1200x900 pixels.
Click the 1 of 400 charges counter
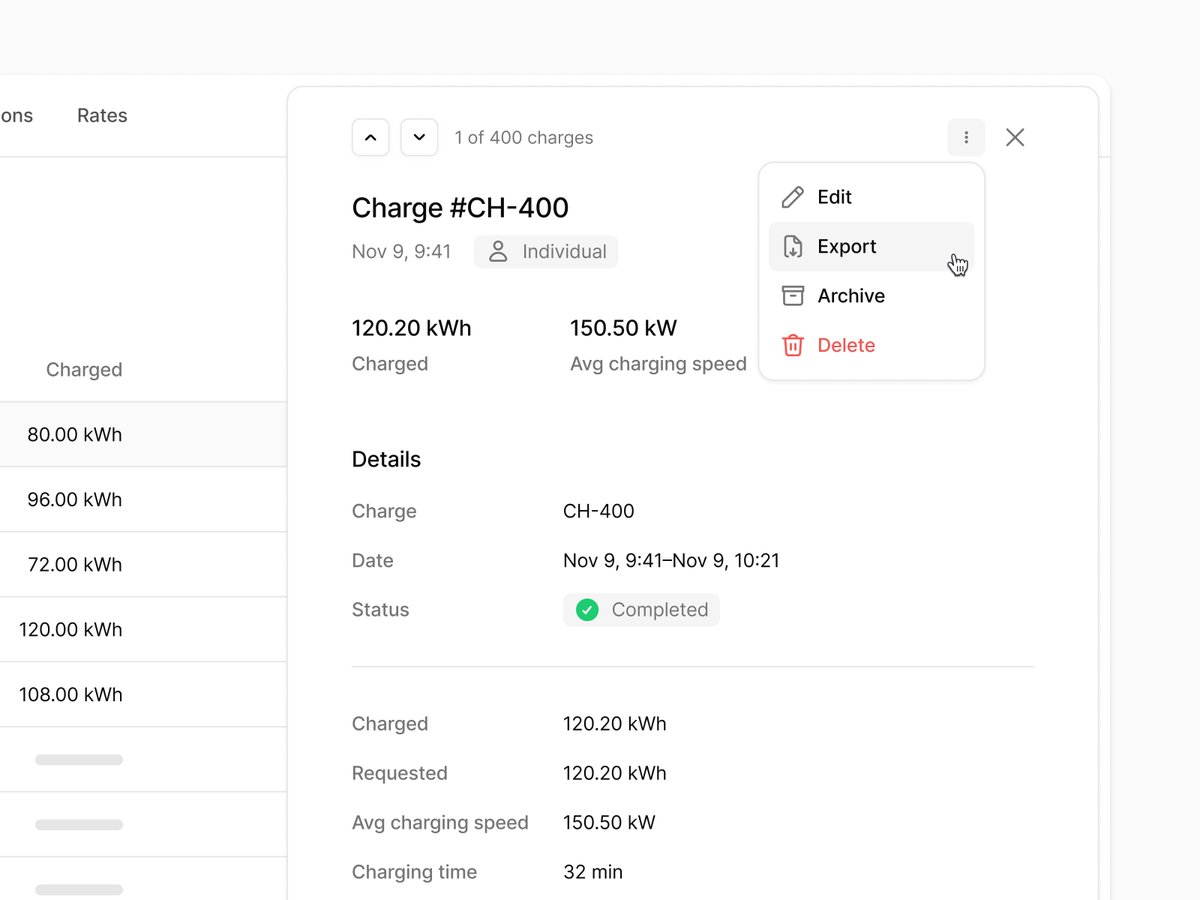[524, 137]
